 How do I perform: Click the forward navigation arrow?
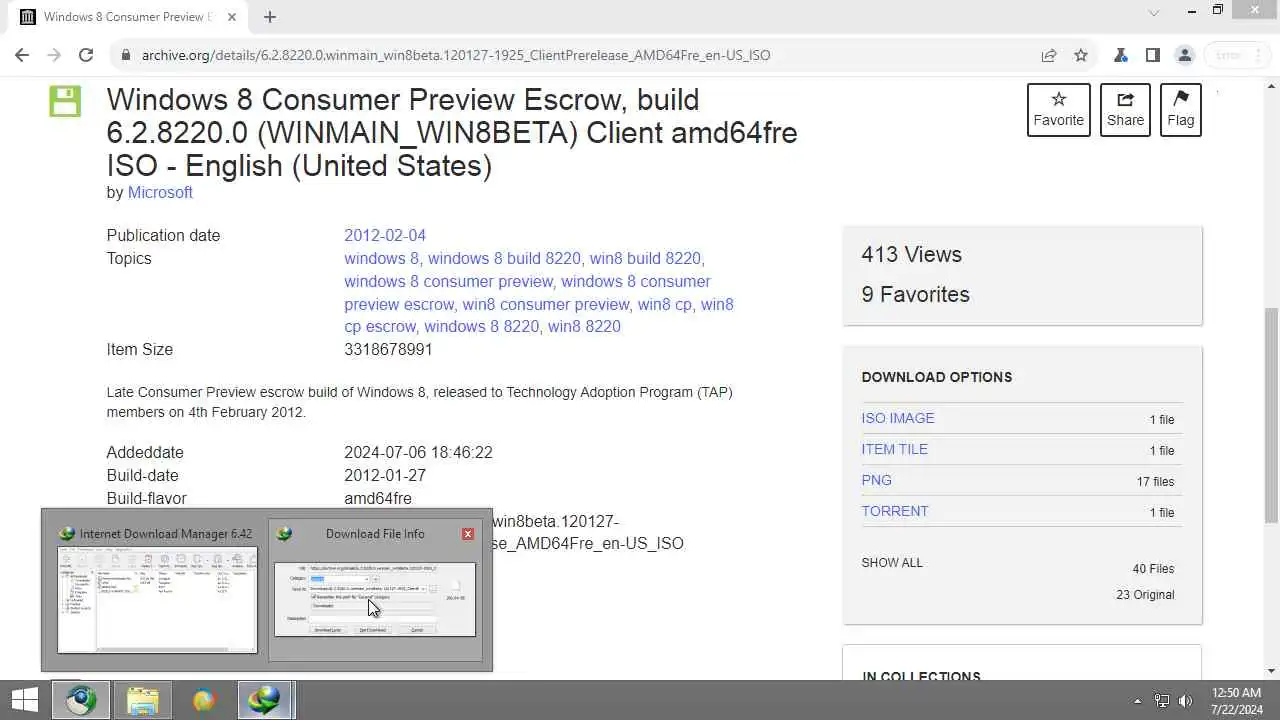pyautogui.click(x=54, y=55)
